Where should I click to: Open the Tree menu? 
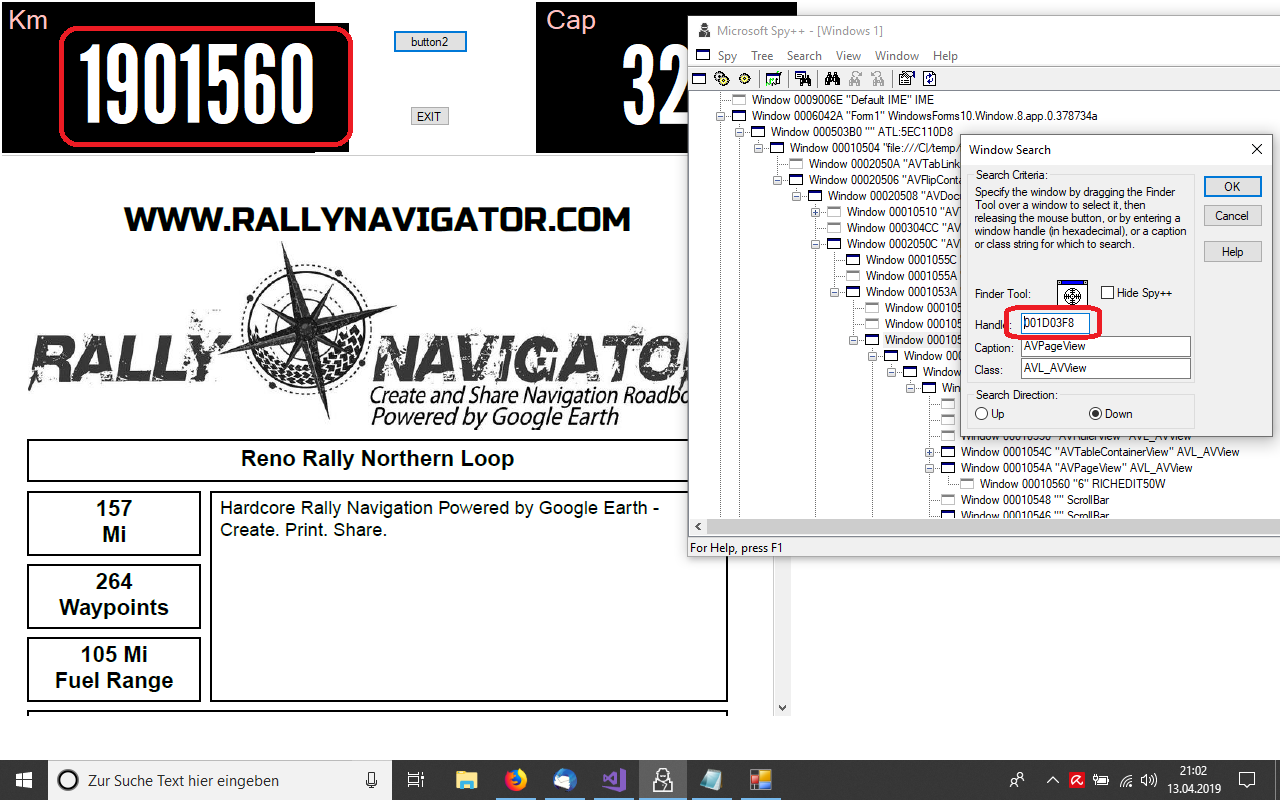click(762, 56)
